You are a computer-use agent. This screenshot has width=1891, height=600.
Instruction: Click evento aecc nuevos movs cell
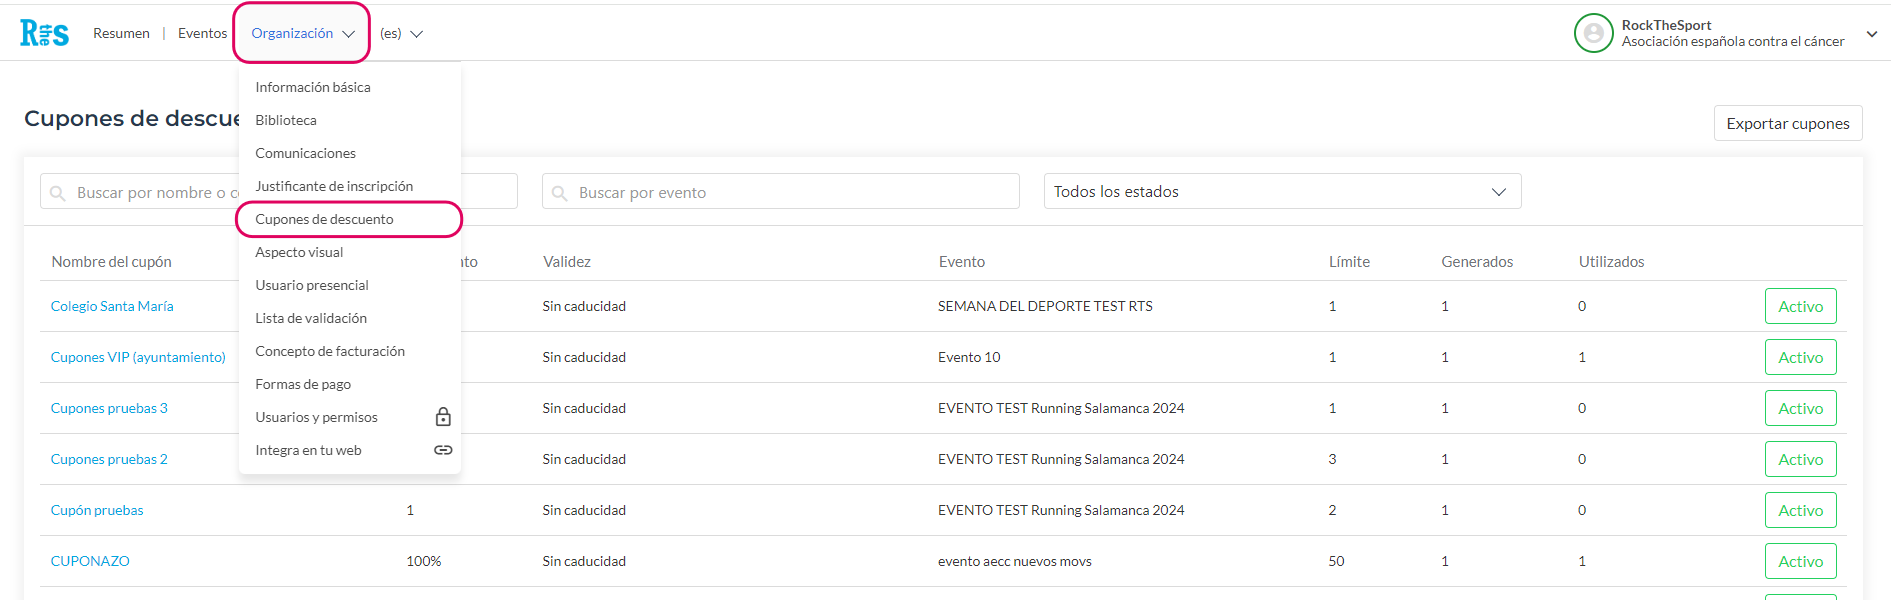pyautogui.click(x=1014, y=561)
